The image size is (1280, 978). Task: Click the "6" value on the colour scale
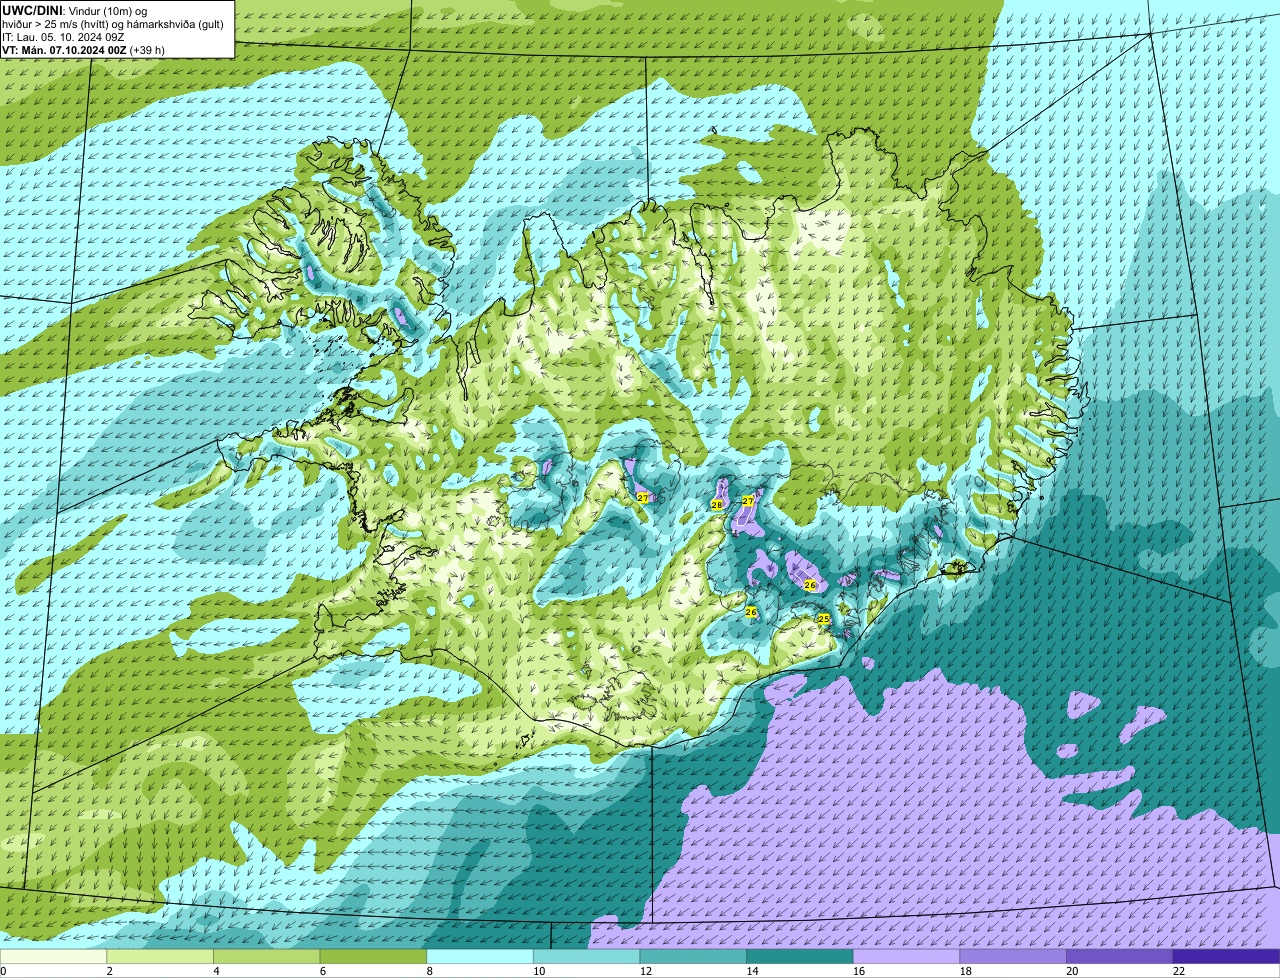pyautogui.click(x=323, y=971)
